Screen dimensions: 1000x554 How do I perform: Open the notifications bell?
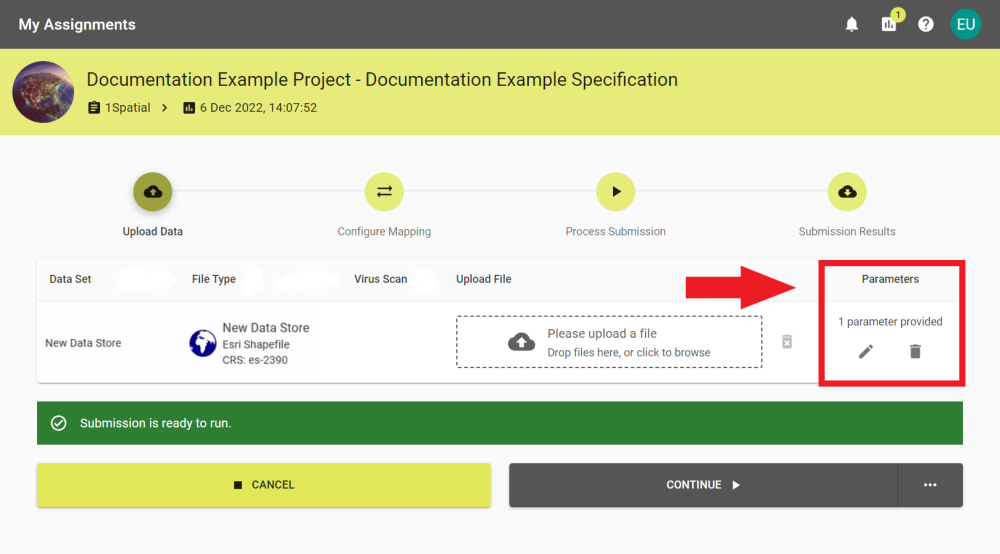851,24
